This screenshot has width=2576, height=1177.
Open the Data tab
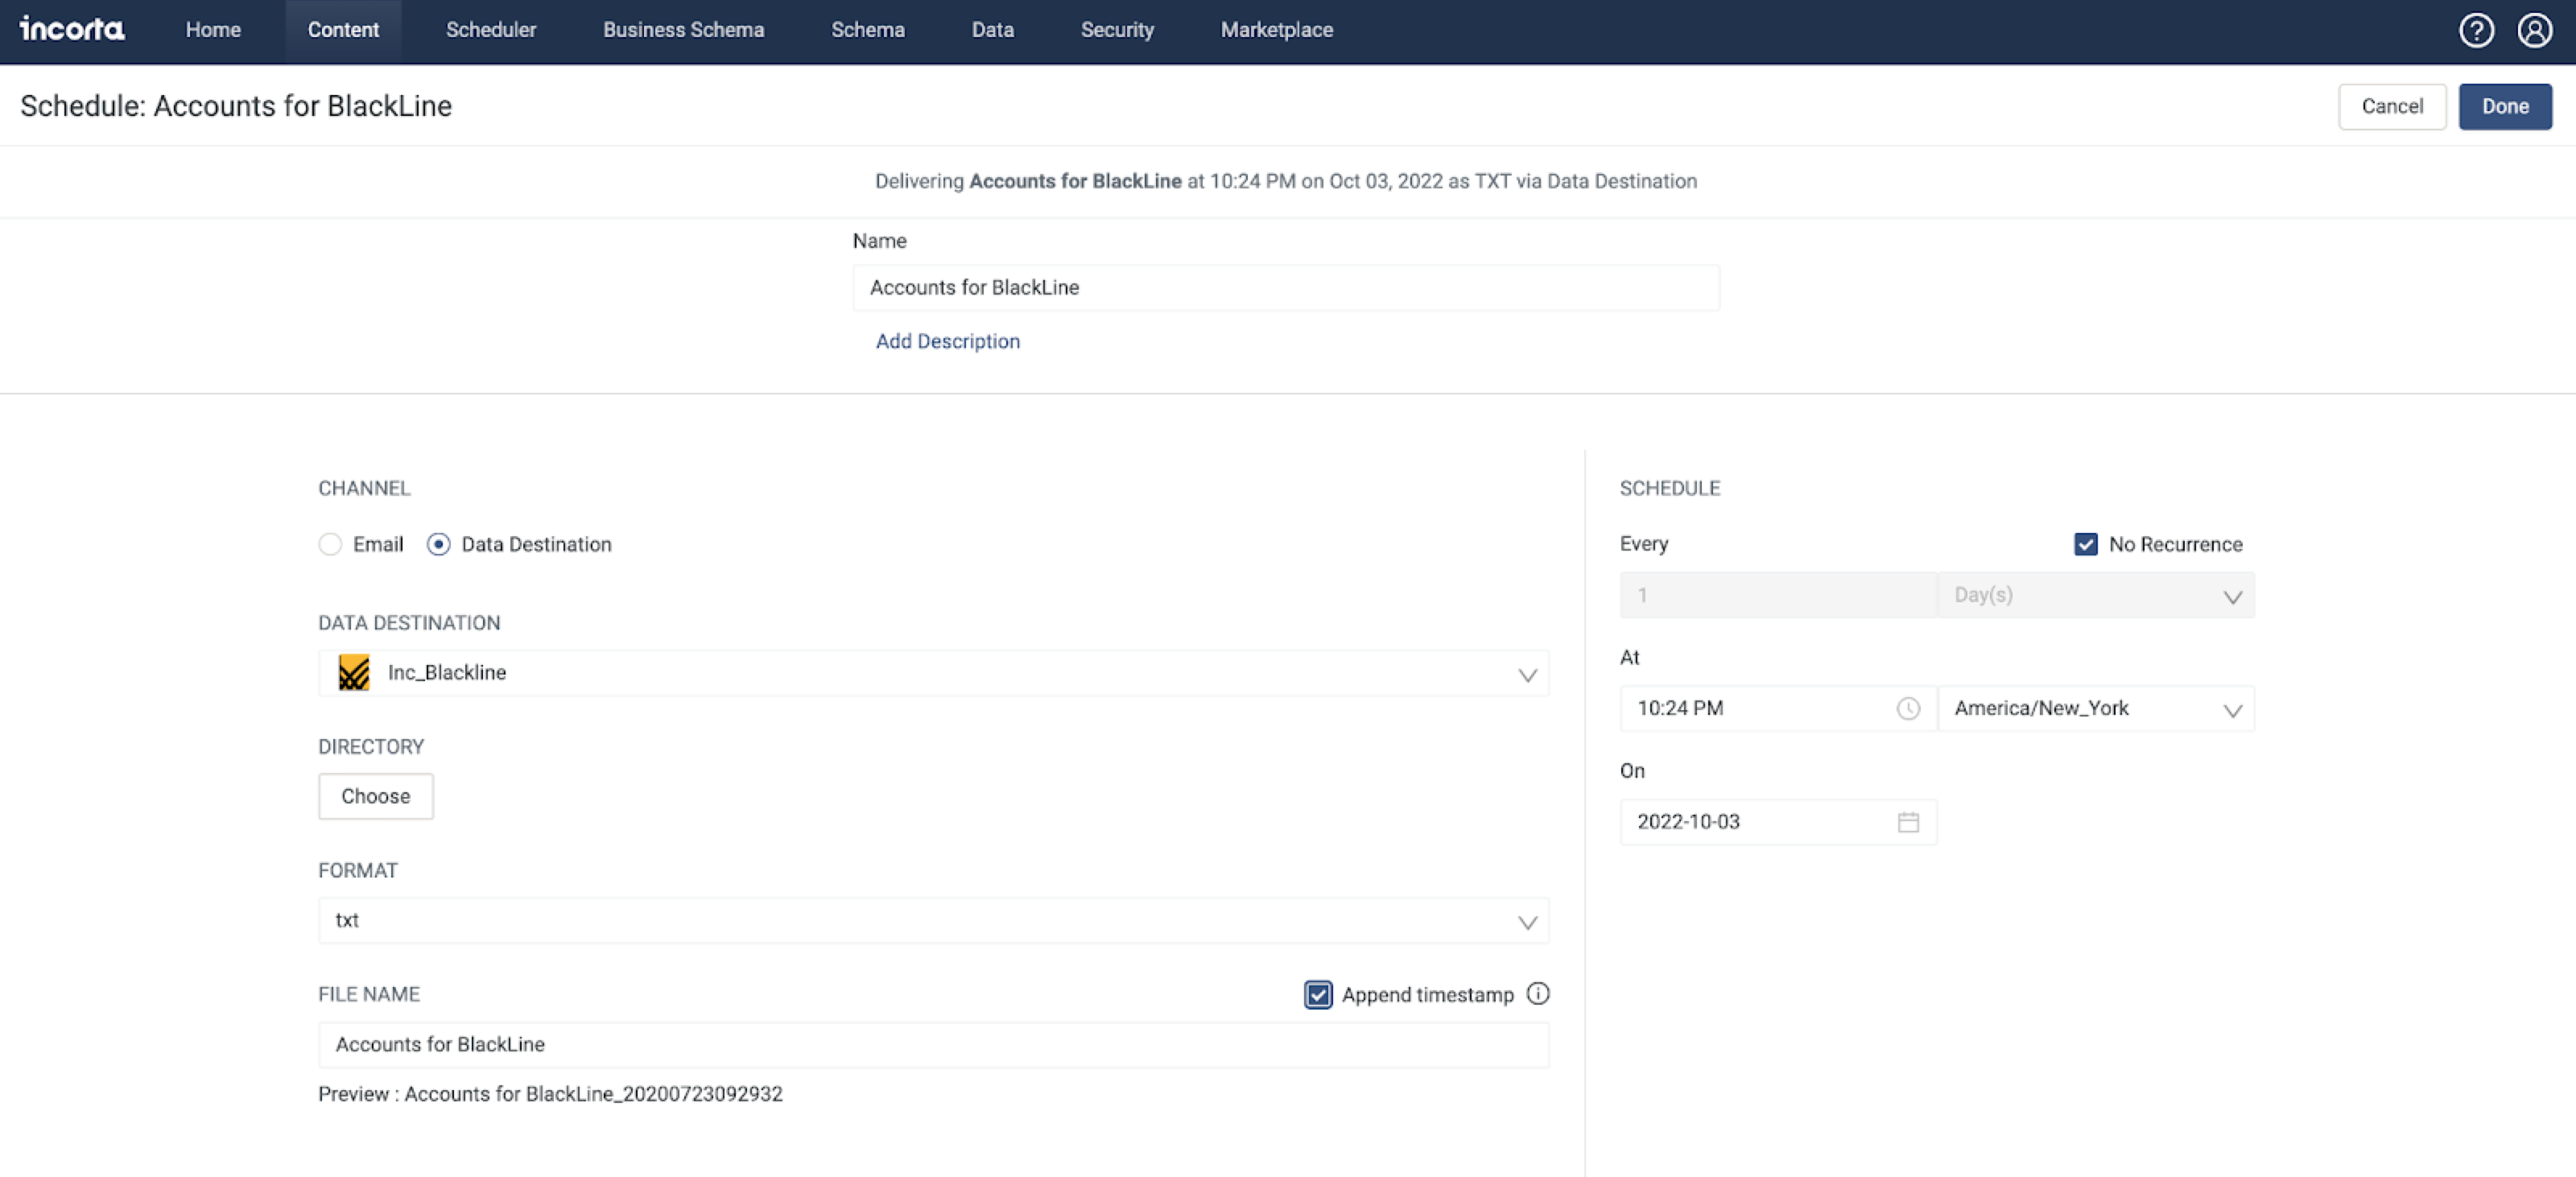(x=992, y=30)
